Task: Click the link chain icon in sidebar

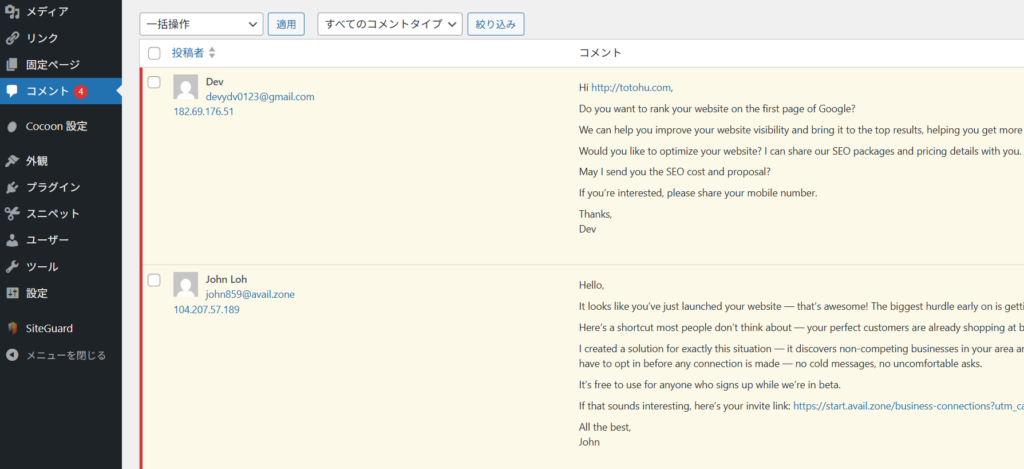Action: (x=12, y=38)
